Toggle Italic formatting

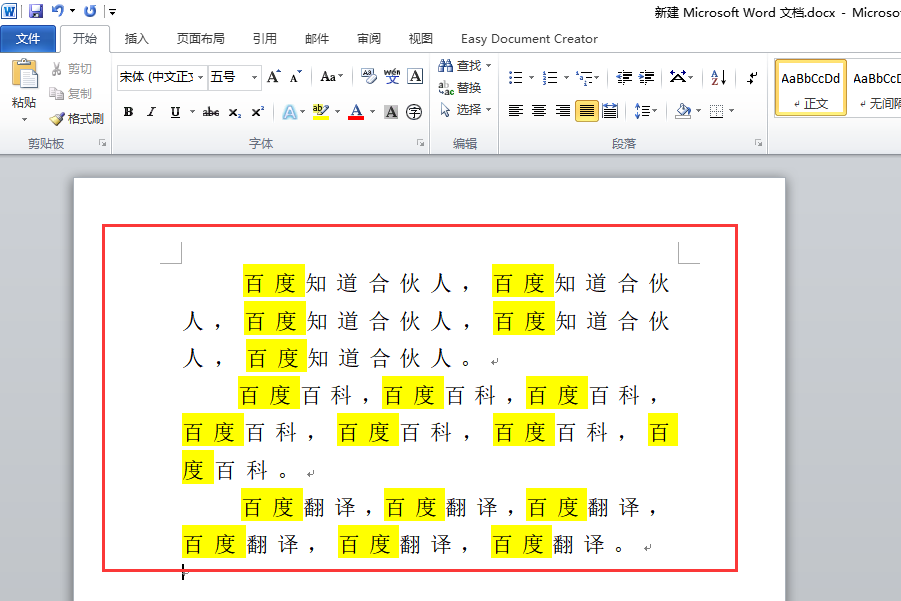[x=151, y=112]
